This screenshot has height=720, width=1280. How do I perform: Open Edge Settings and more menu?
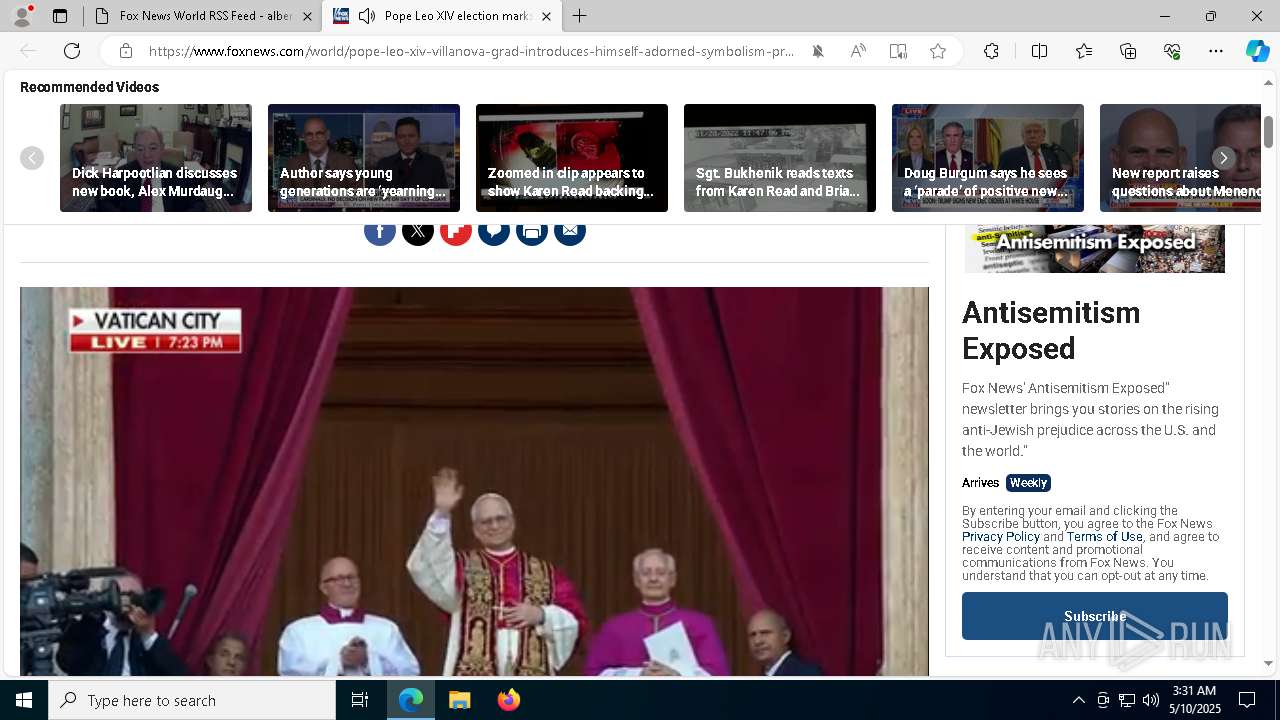coord(1216,51)
